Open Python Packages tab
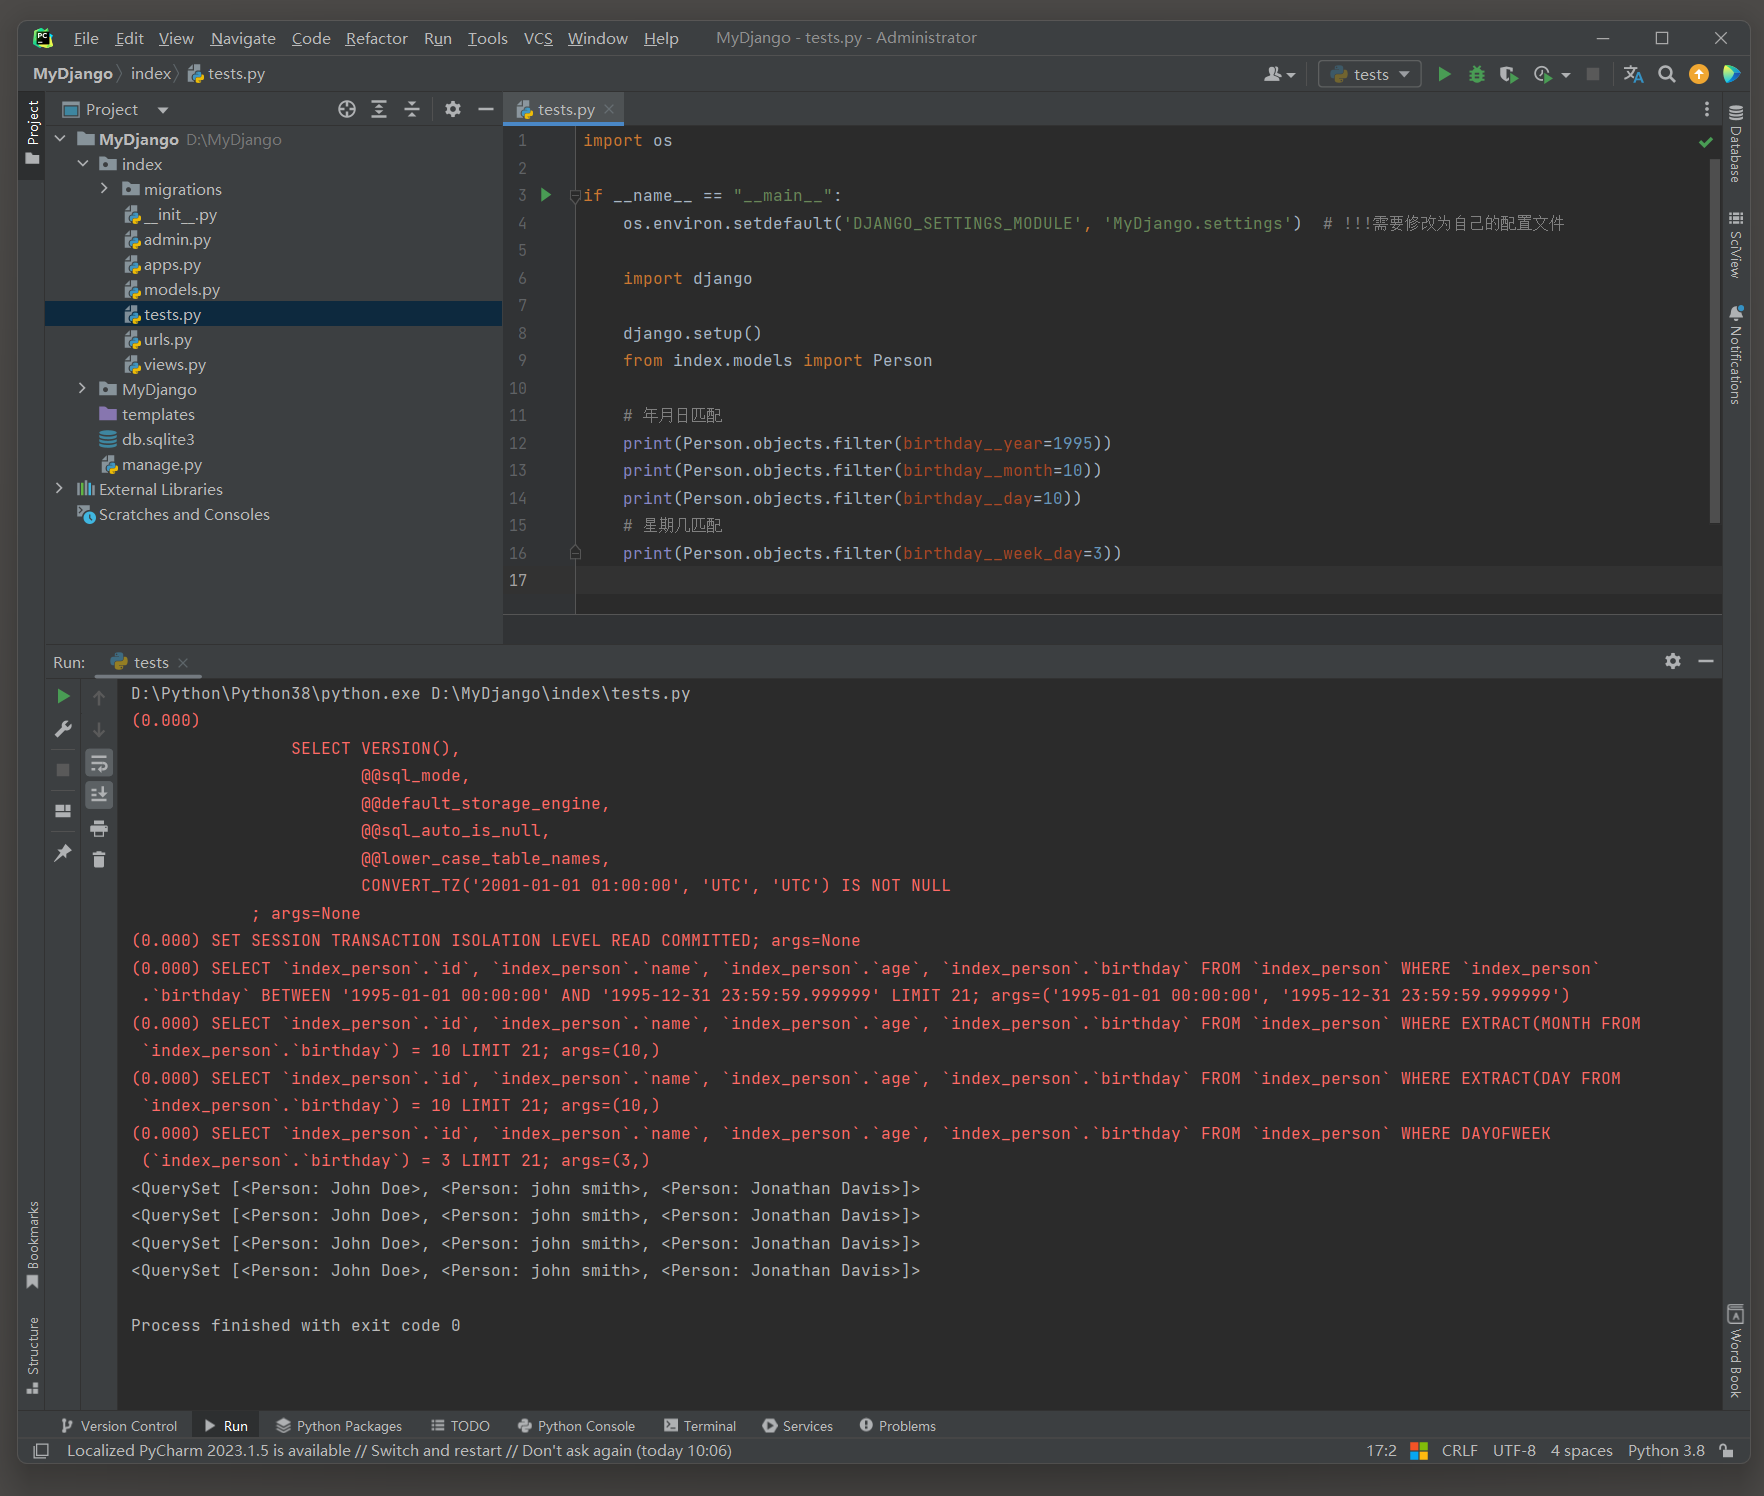This screenshot has height=1496, width=1764. [x=339, y=1426]
